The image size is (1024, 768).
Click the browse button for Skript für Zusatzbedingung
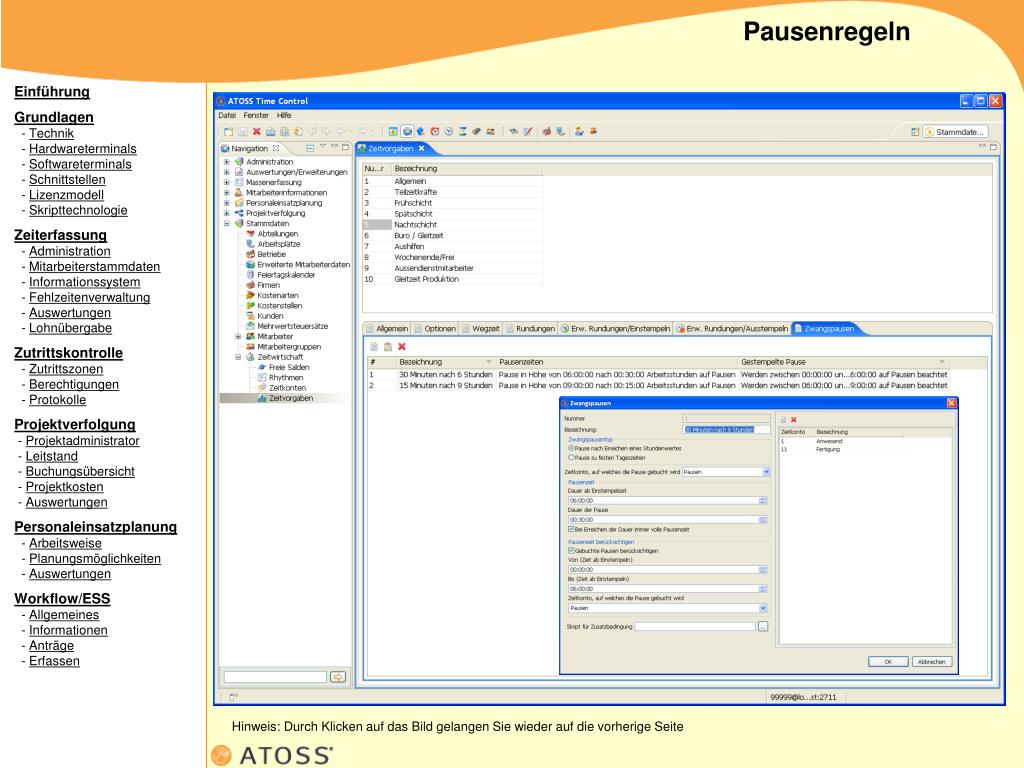763,626
